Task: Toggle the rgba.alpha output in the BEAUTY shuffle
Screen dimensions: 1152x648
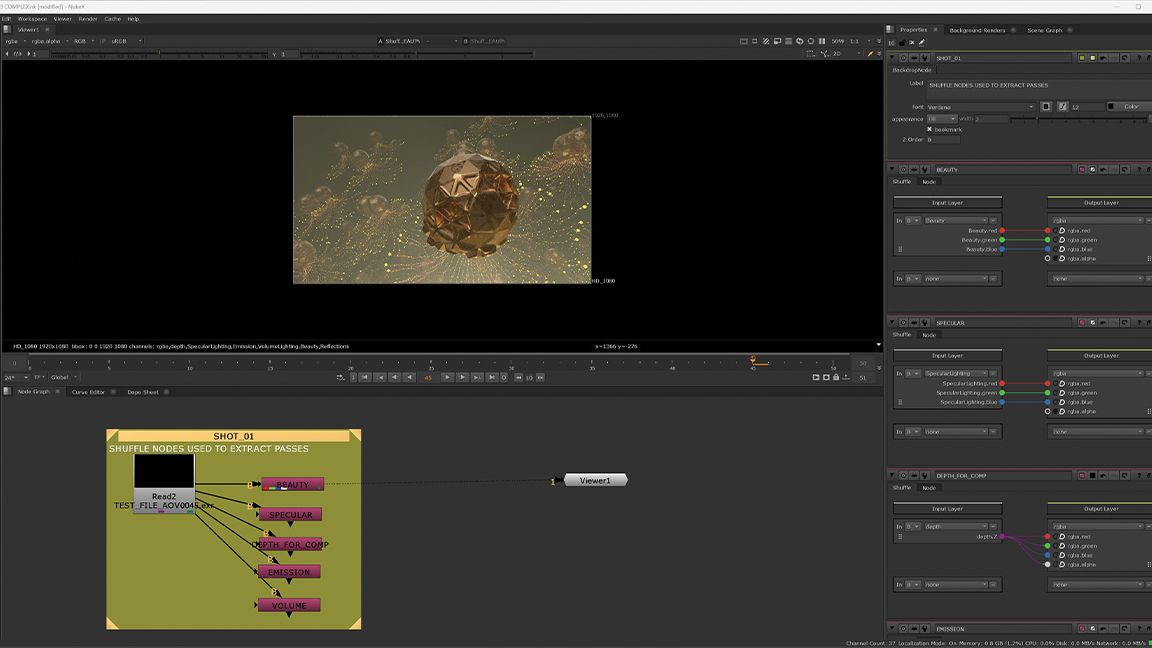Action: [x=1048, y=258]
